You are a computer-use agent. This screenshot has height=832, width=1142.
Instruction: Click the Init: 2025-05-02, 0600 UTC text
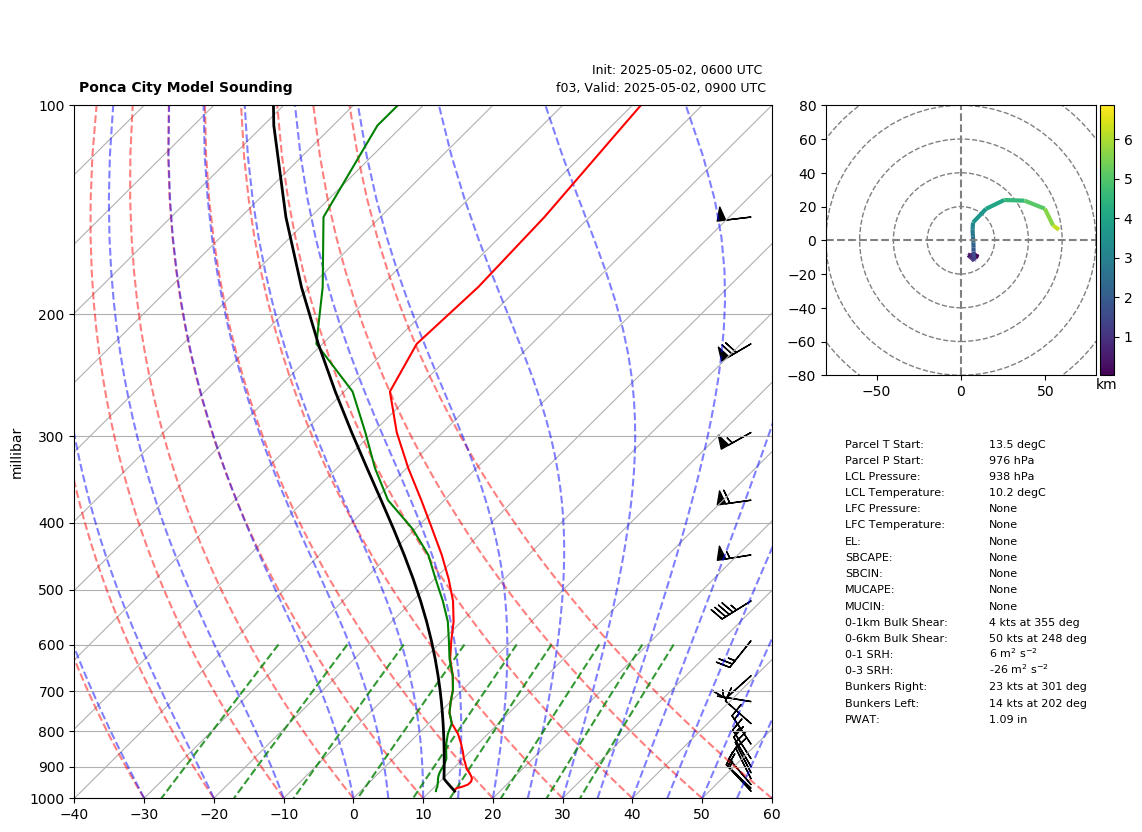(677, 70)
